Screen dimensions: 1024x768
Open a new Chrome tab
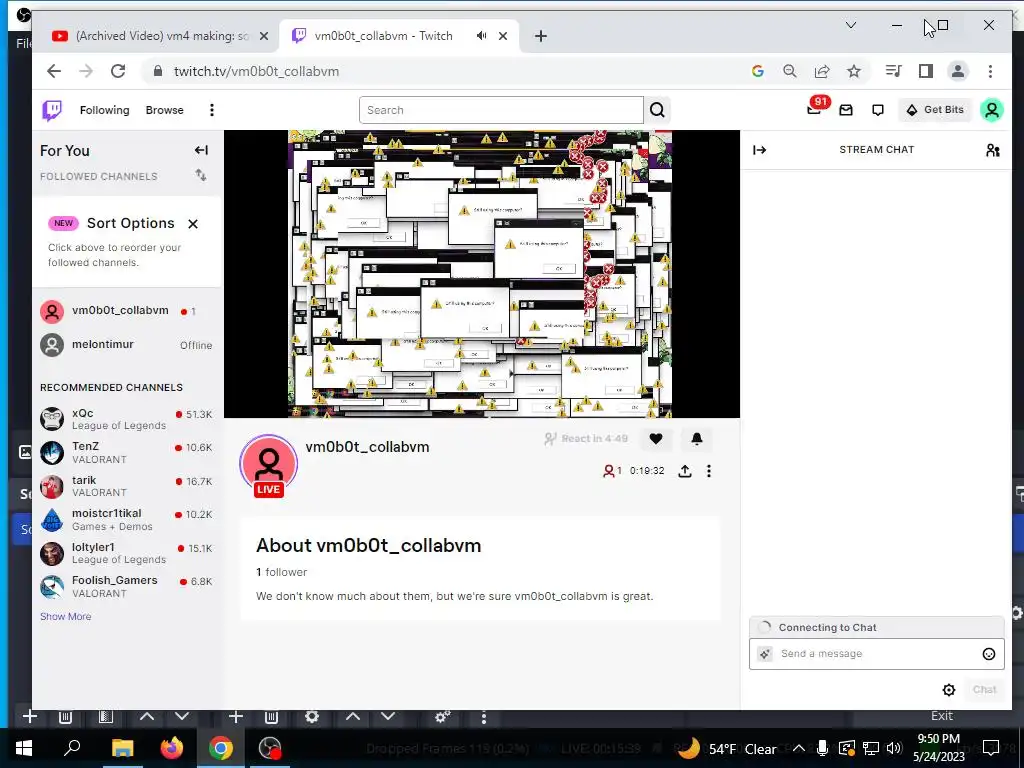tap(541, 37)
